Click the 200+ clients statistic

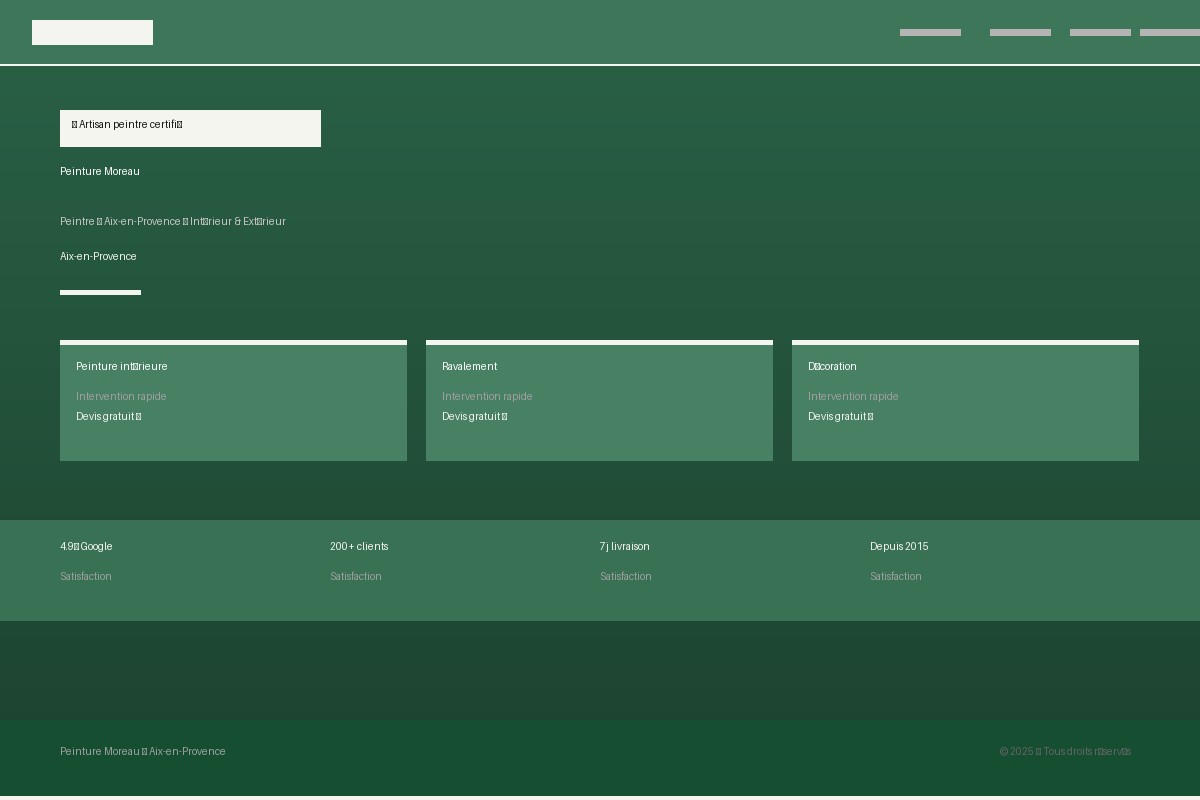(x=359, y=547)
